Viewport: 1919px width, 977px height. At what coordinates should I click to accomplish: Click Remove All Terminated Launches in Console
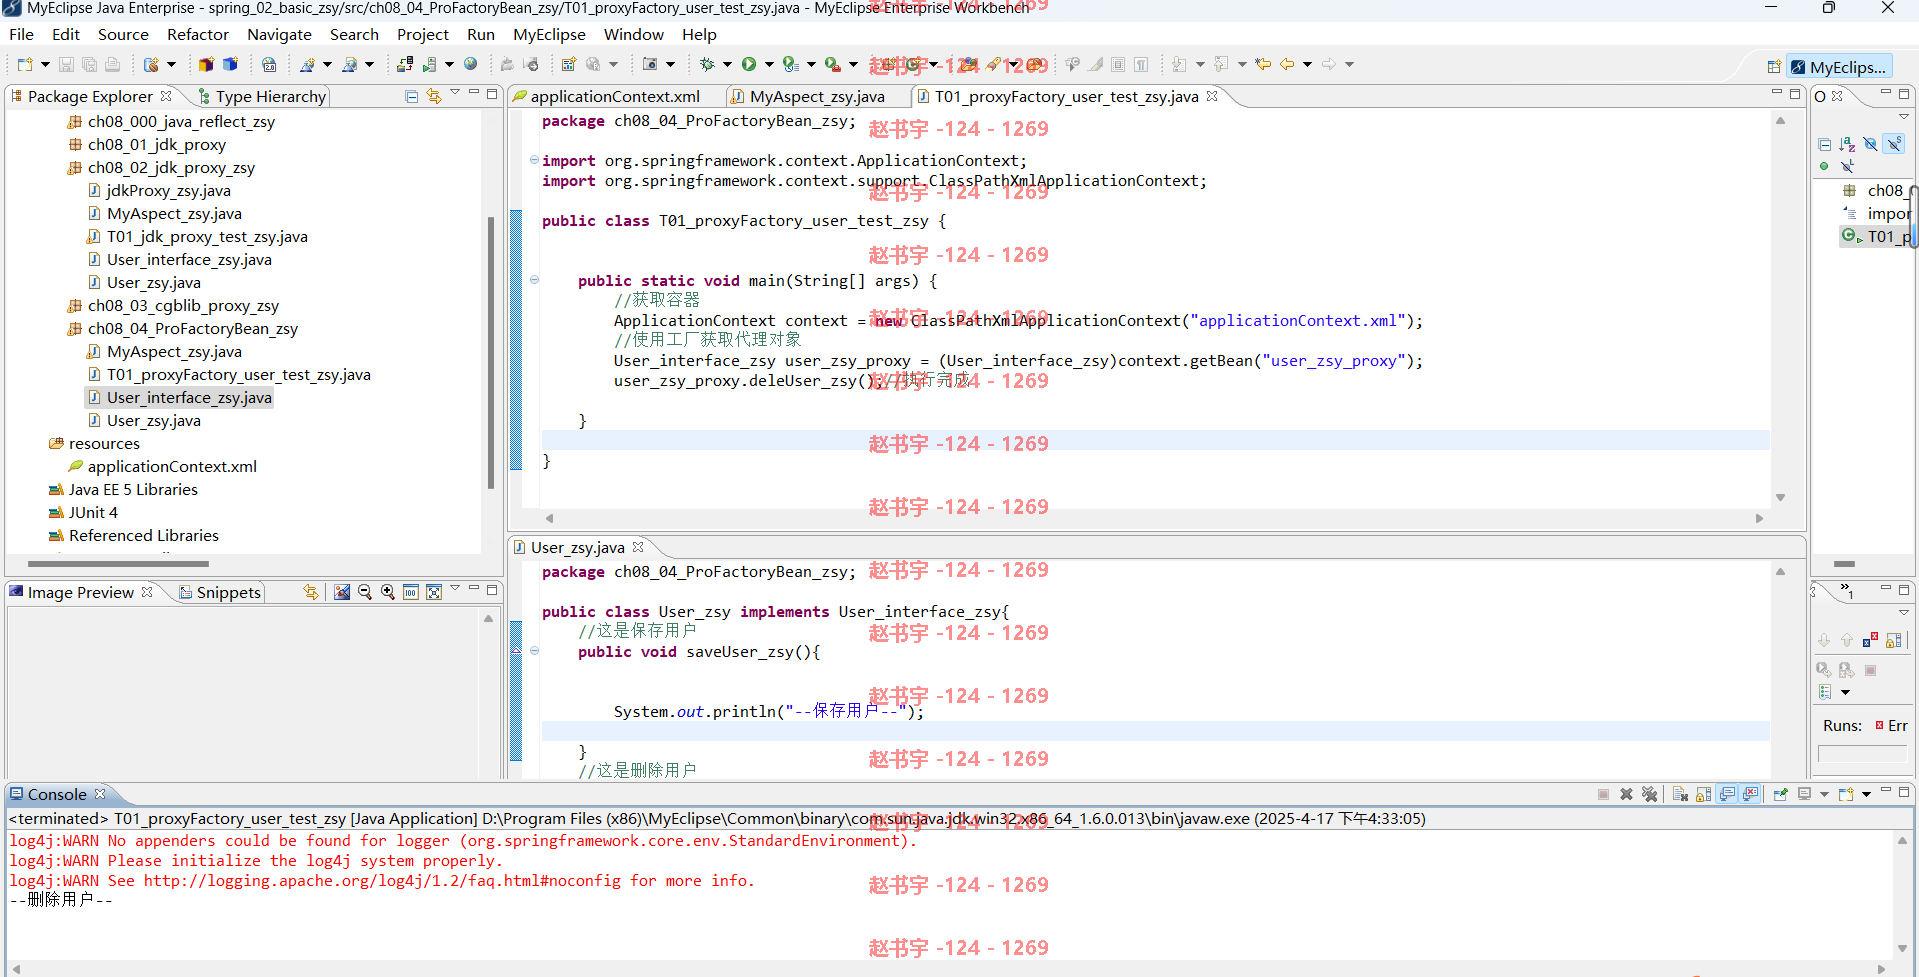(1649, 794)
